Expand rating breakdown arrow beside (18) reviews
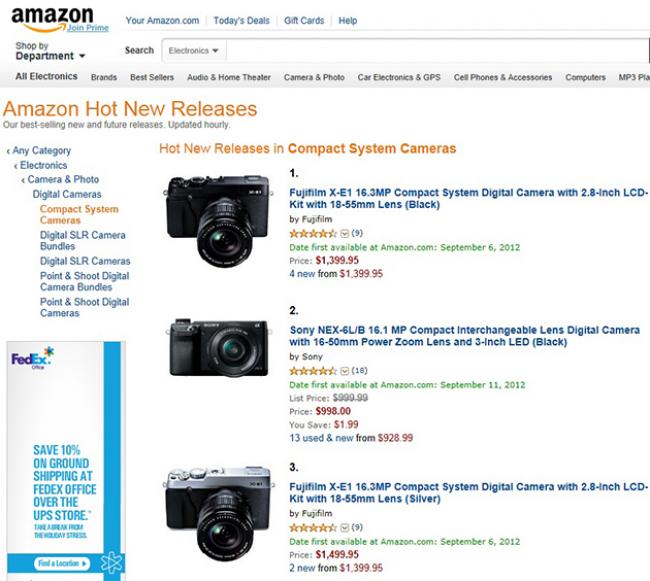The image size is (650, 581). [344, 371]
